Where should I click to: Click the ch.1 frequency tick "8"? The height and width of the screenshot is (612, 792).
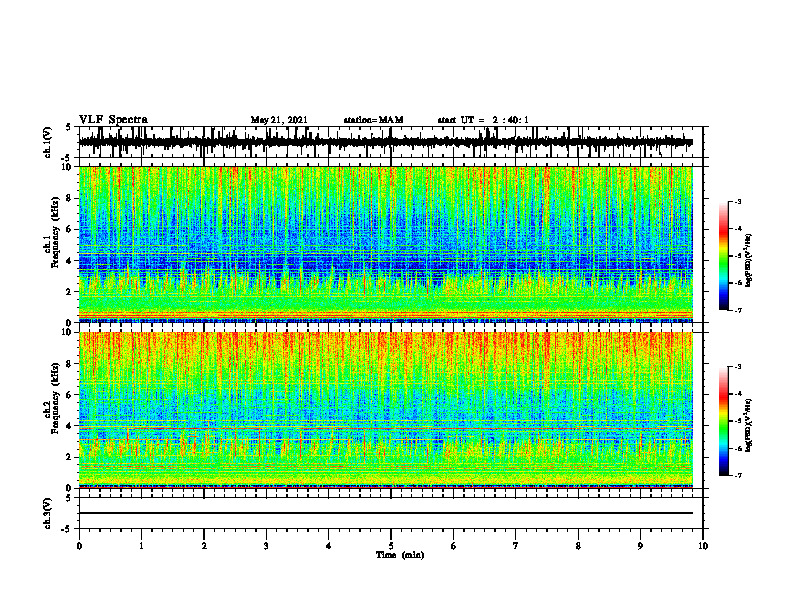70,198
